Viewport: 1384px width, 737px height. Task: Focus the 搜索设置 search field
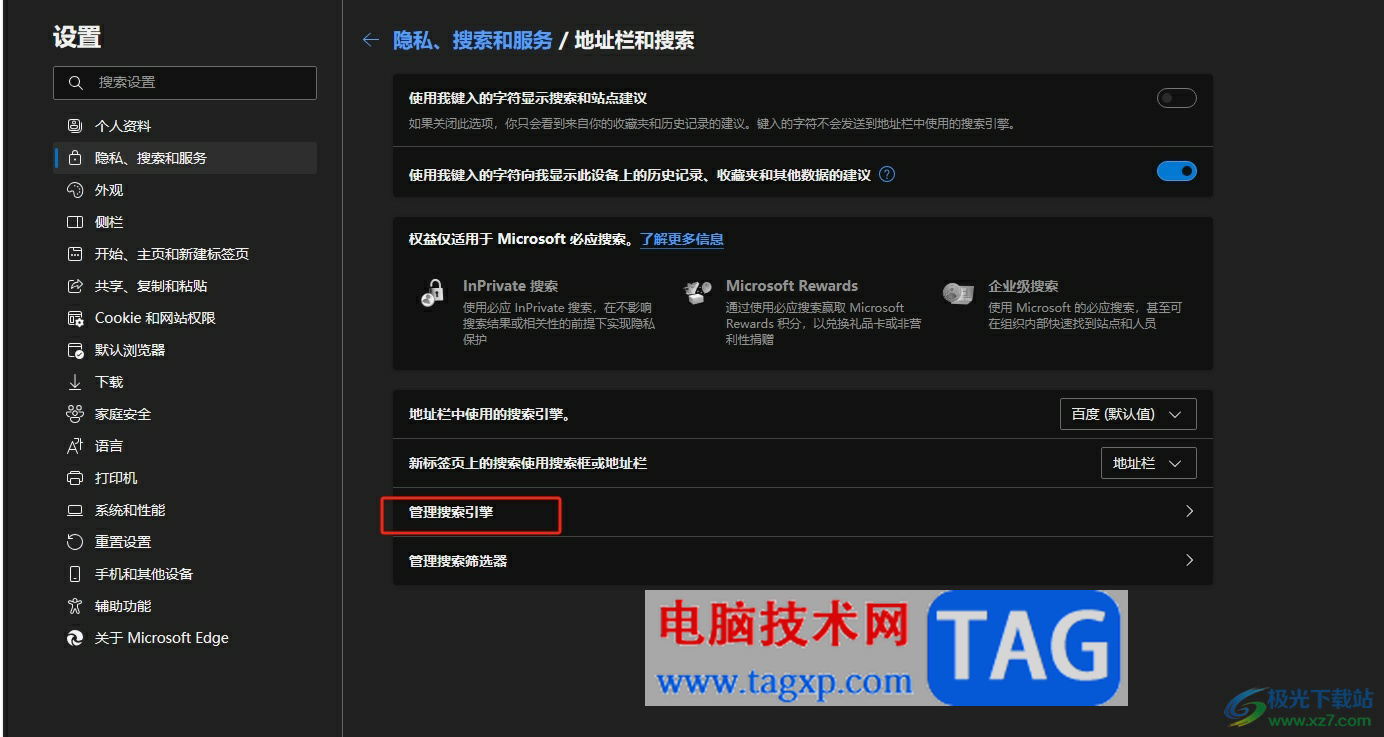tap(185, 83)
